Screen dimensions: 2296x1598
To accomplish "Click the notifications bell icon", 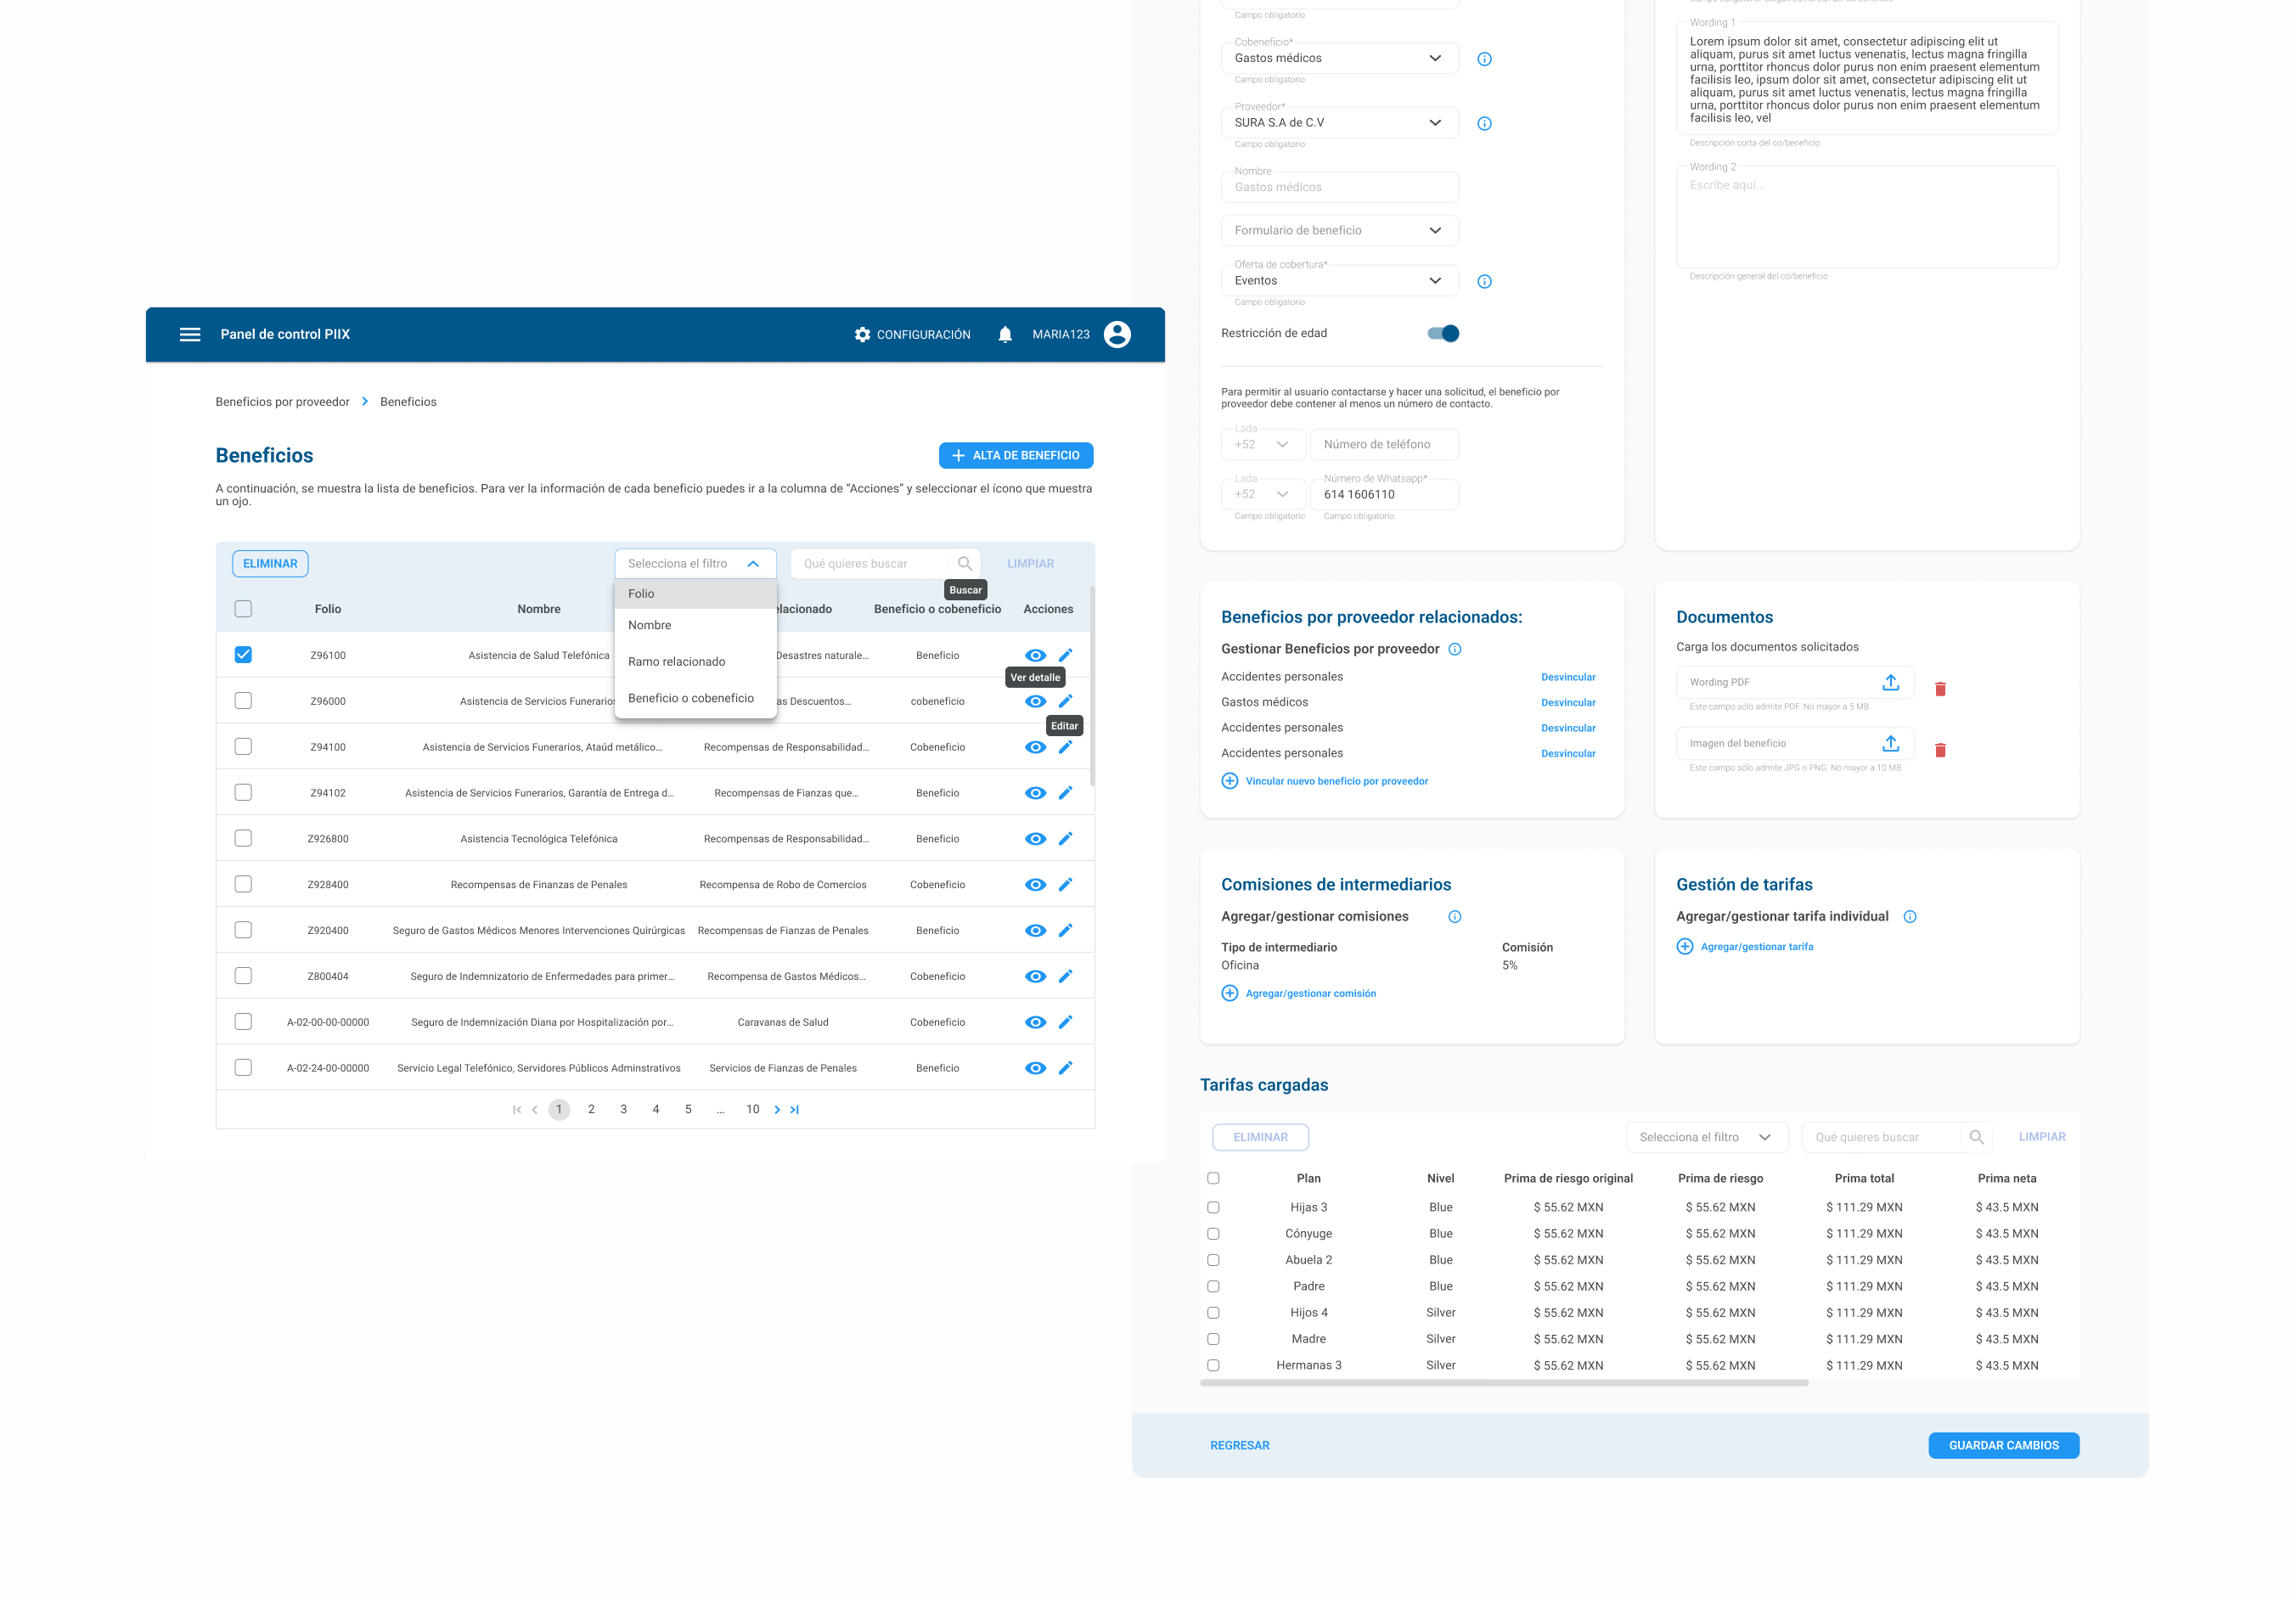I will 1004,334.
